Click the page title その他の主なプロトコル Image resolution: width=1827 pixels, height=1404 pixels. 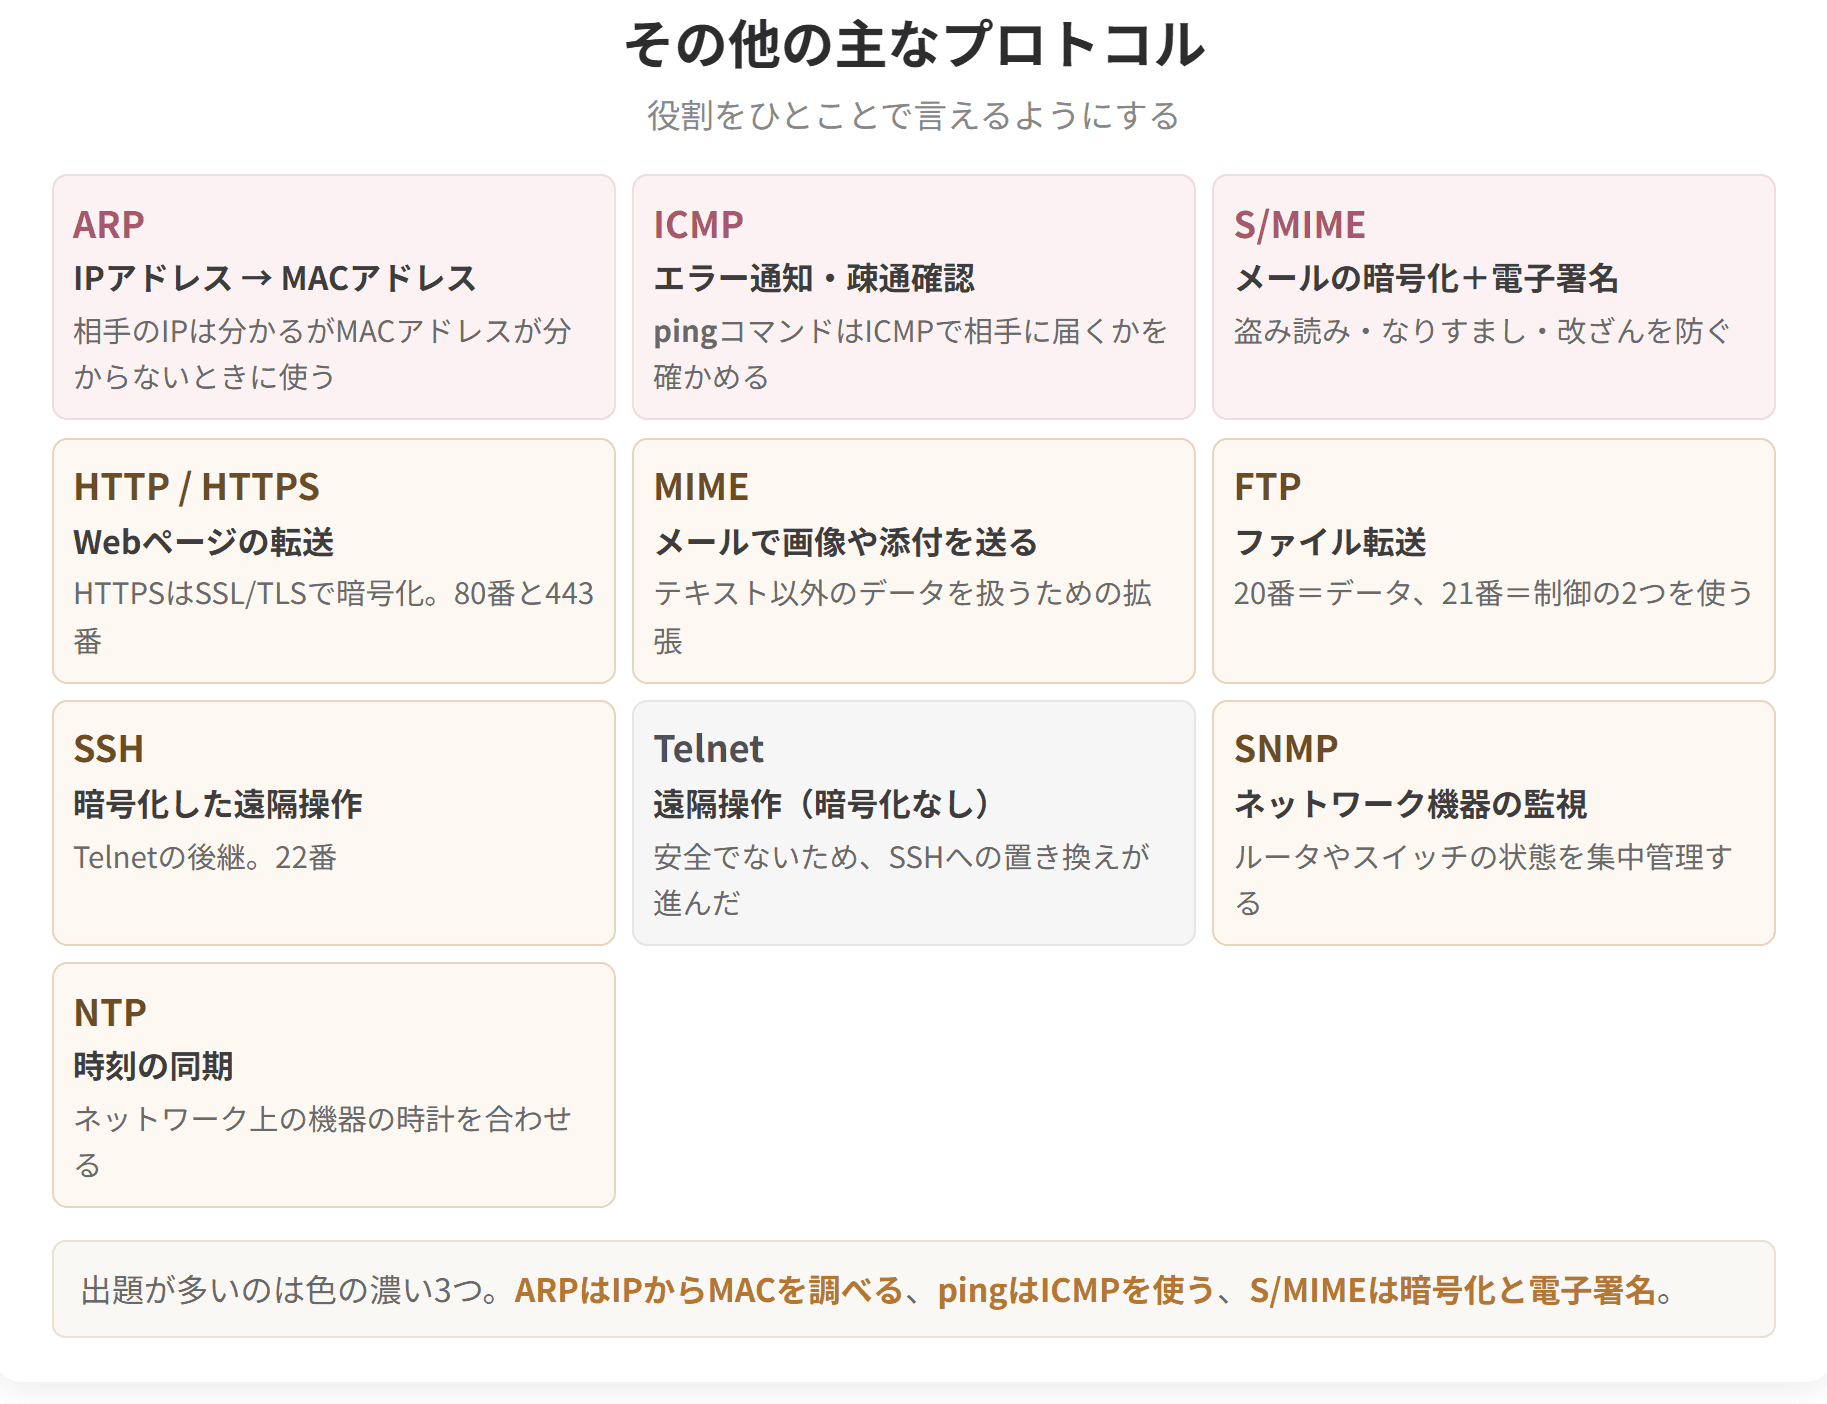(914, 45)
